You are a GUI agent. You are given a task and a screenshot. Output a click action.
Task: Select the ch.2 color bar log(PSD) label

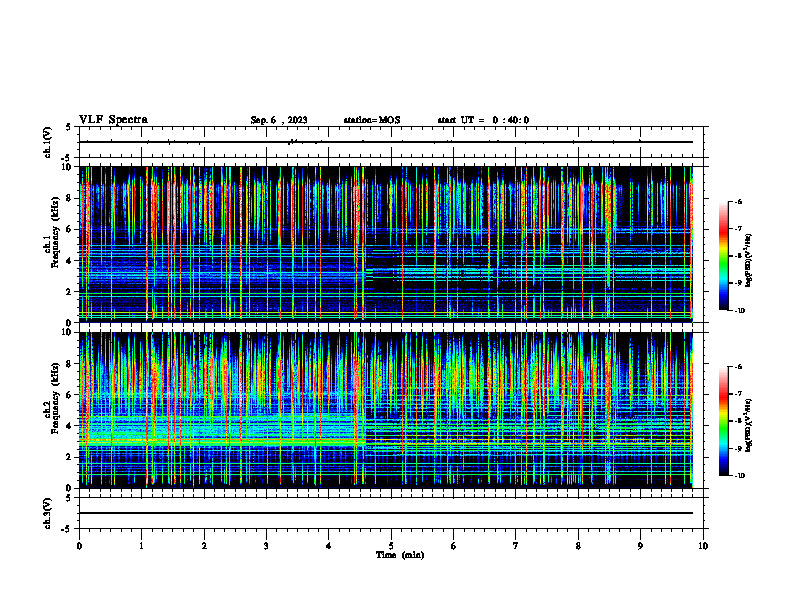[x=749, y=426]
